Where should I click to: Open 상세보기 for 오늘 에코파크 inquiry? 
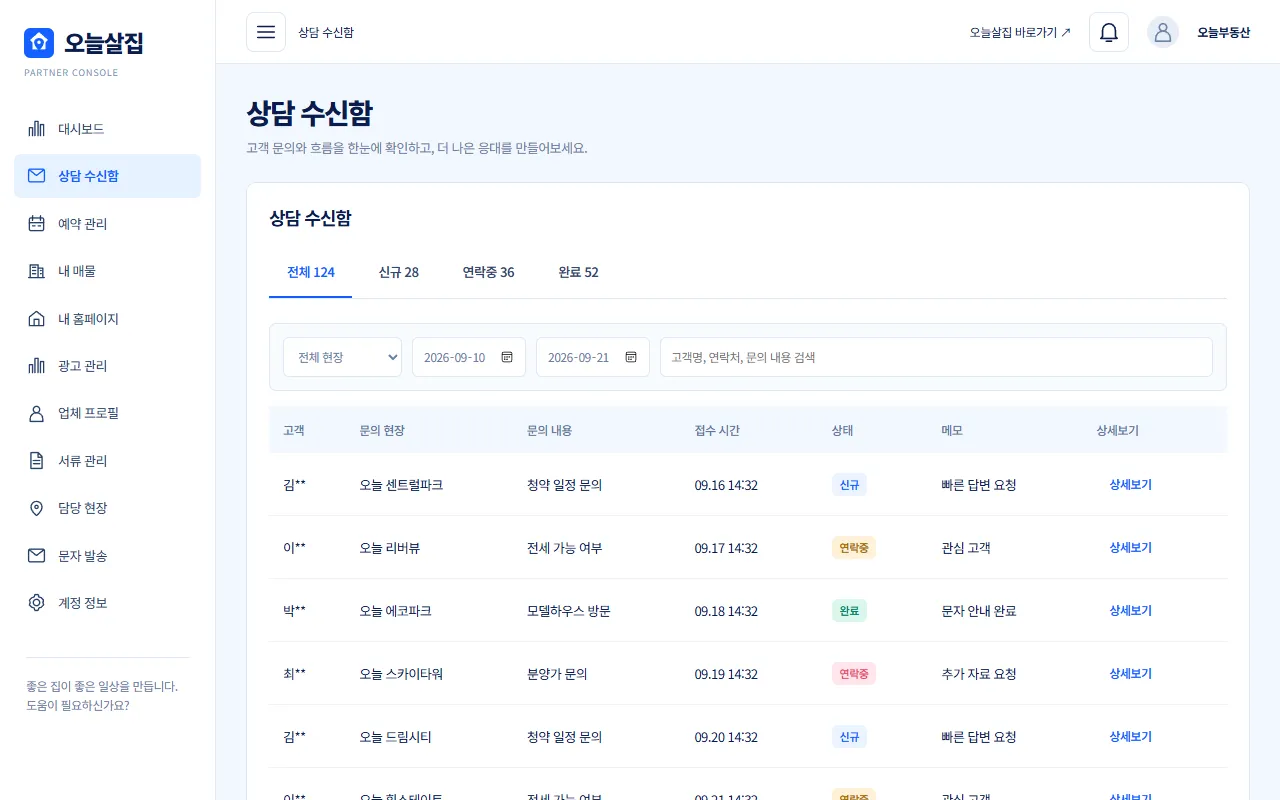(x=1130, y=611)
